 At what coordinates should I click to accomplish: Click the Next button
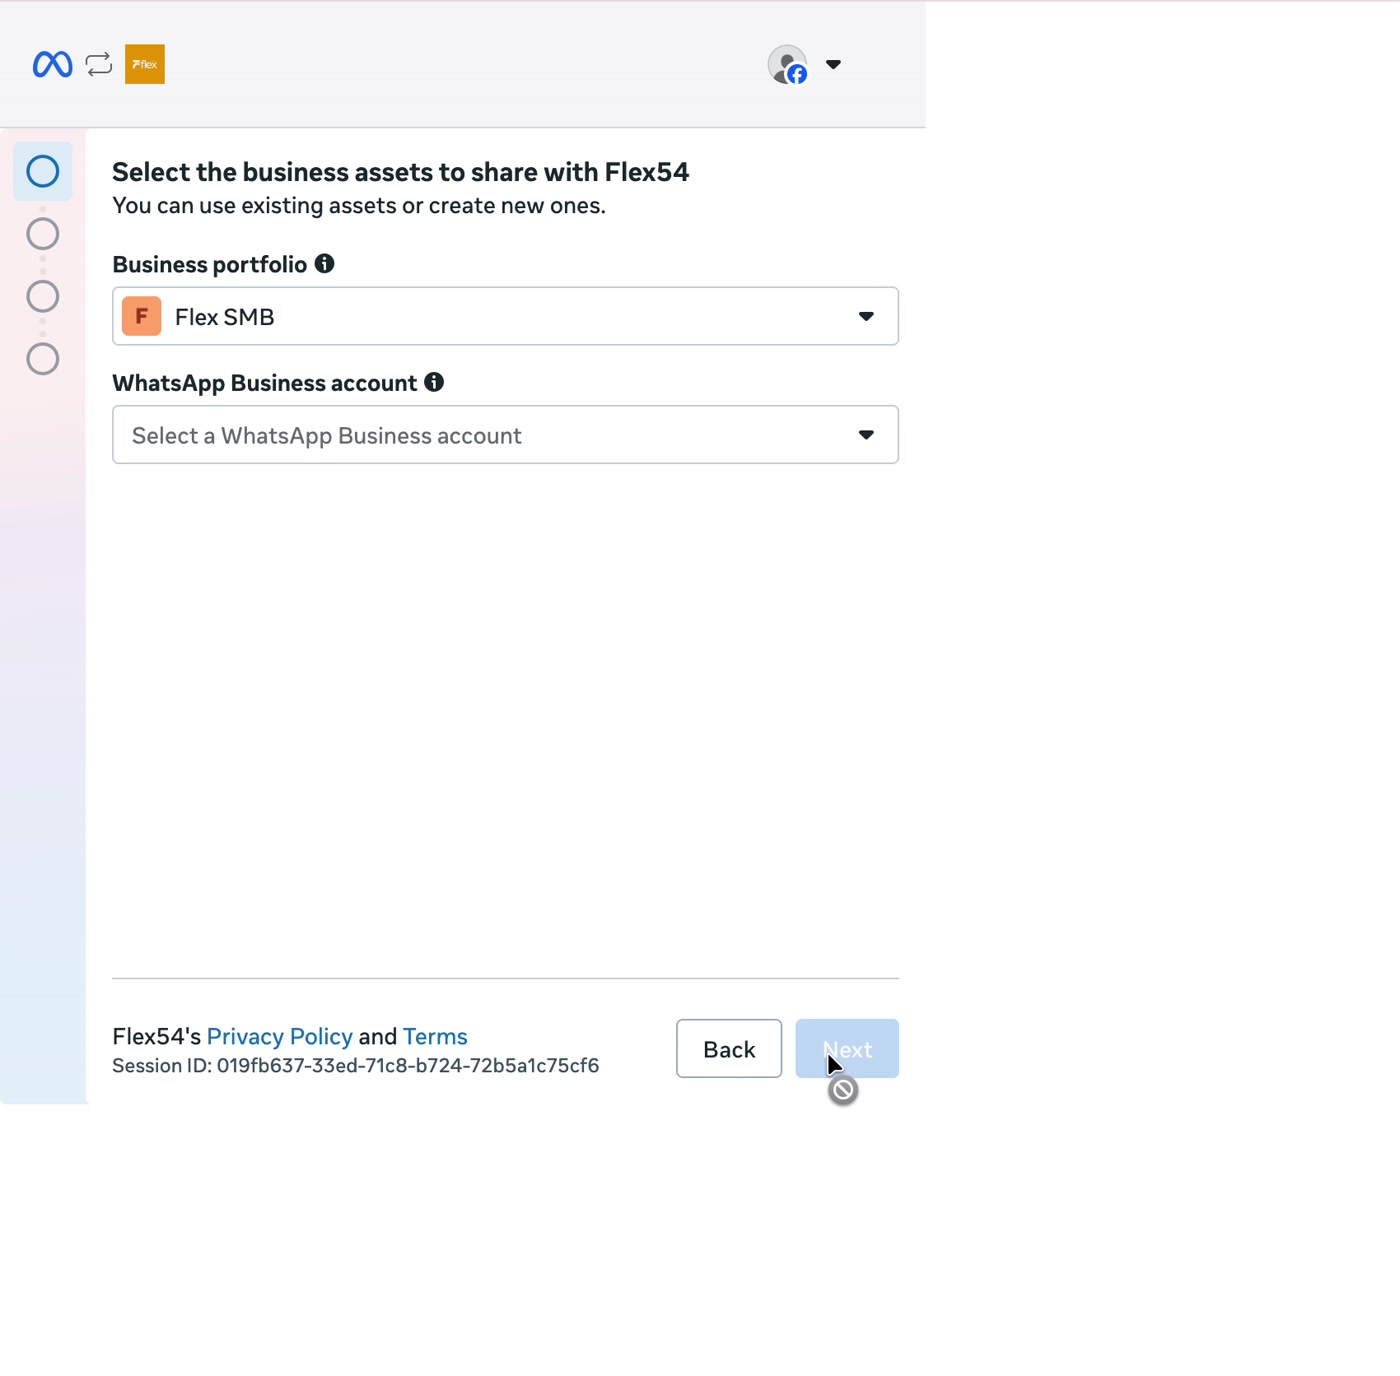847,1049
